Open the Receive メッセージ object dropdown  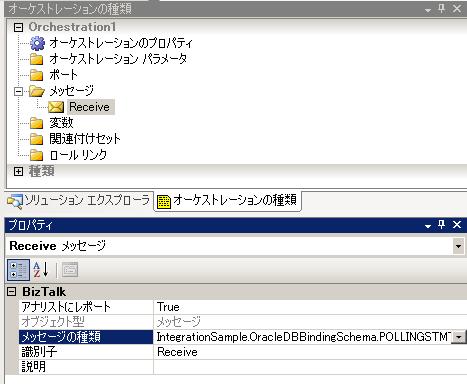click(x=459, y=246)
